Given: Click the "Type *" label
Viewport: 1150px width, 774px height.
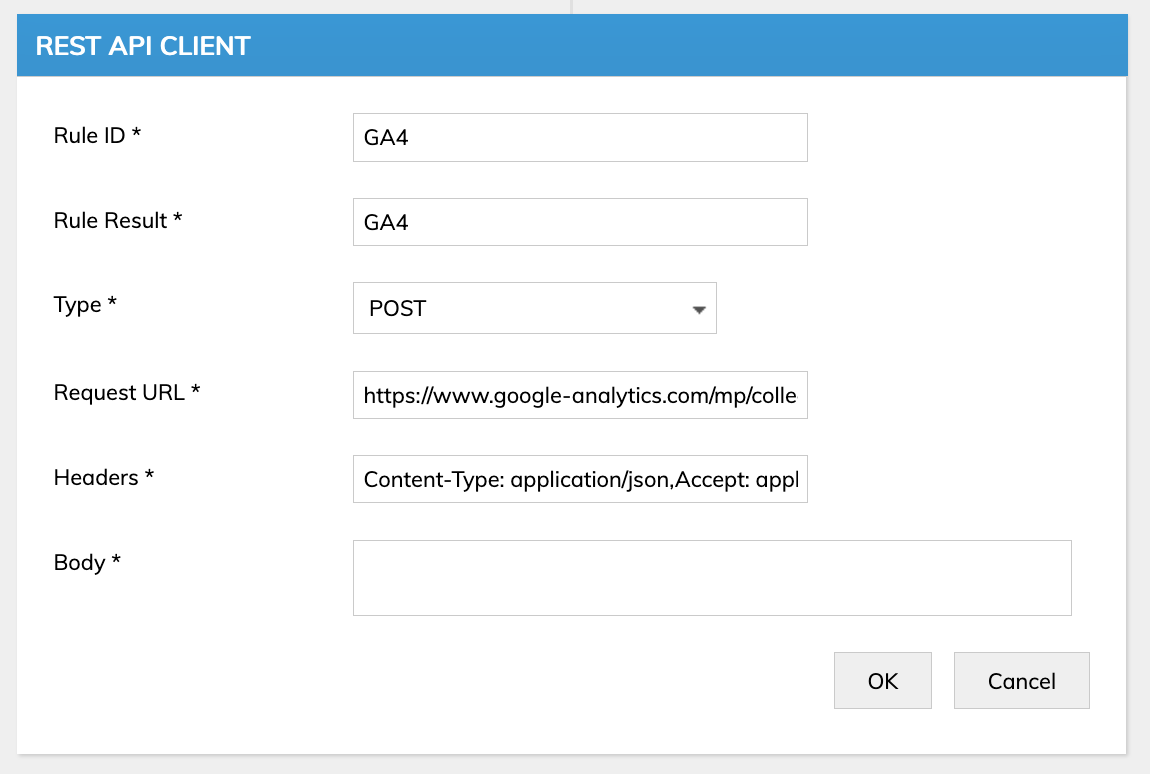Looking at the screenshot, I should tap(85, 305).
